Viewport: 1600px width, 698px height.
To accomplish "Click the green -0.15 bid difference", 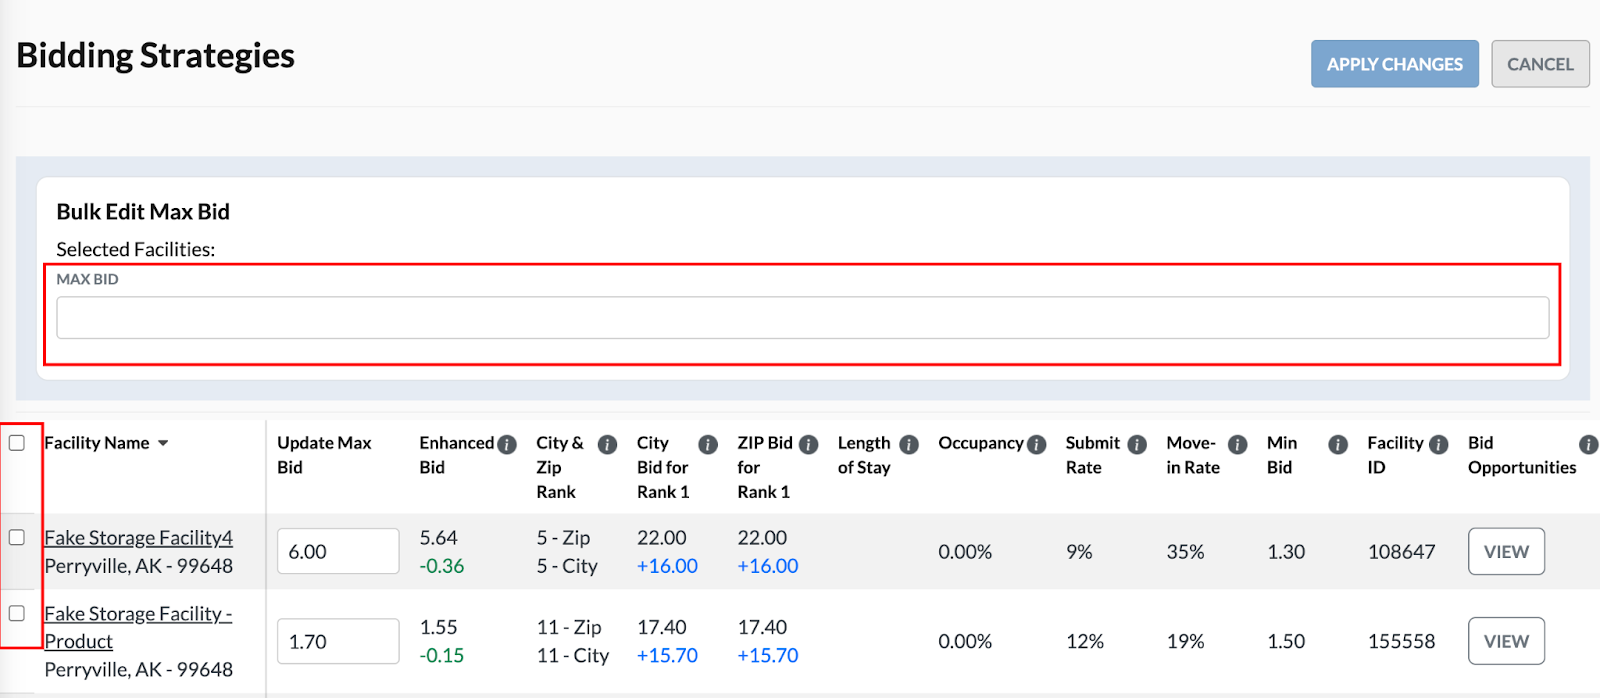I will (442, 655).
